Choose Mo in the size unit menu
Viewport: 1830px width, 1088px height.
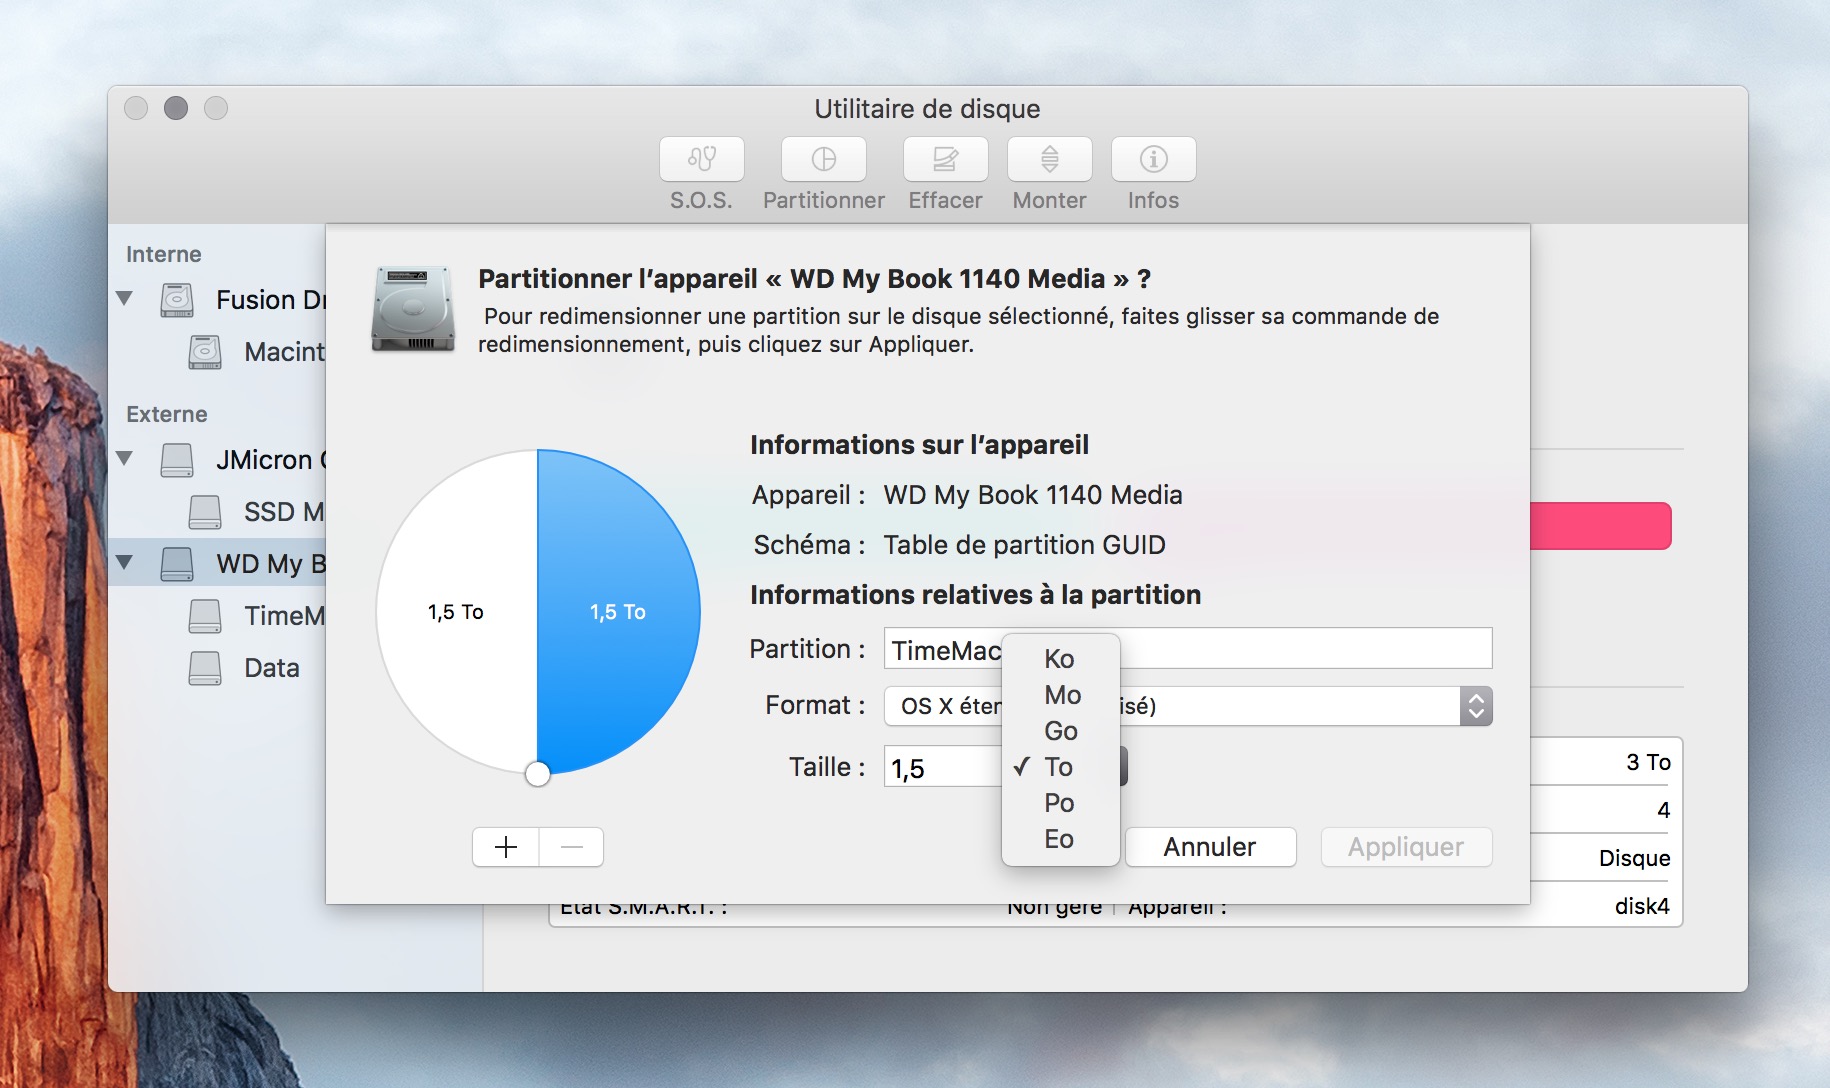(1060, 695)
